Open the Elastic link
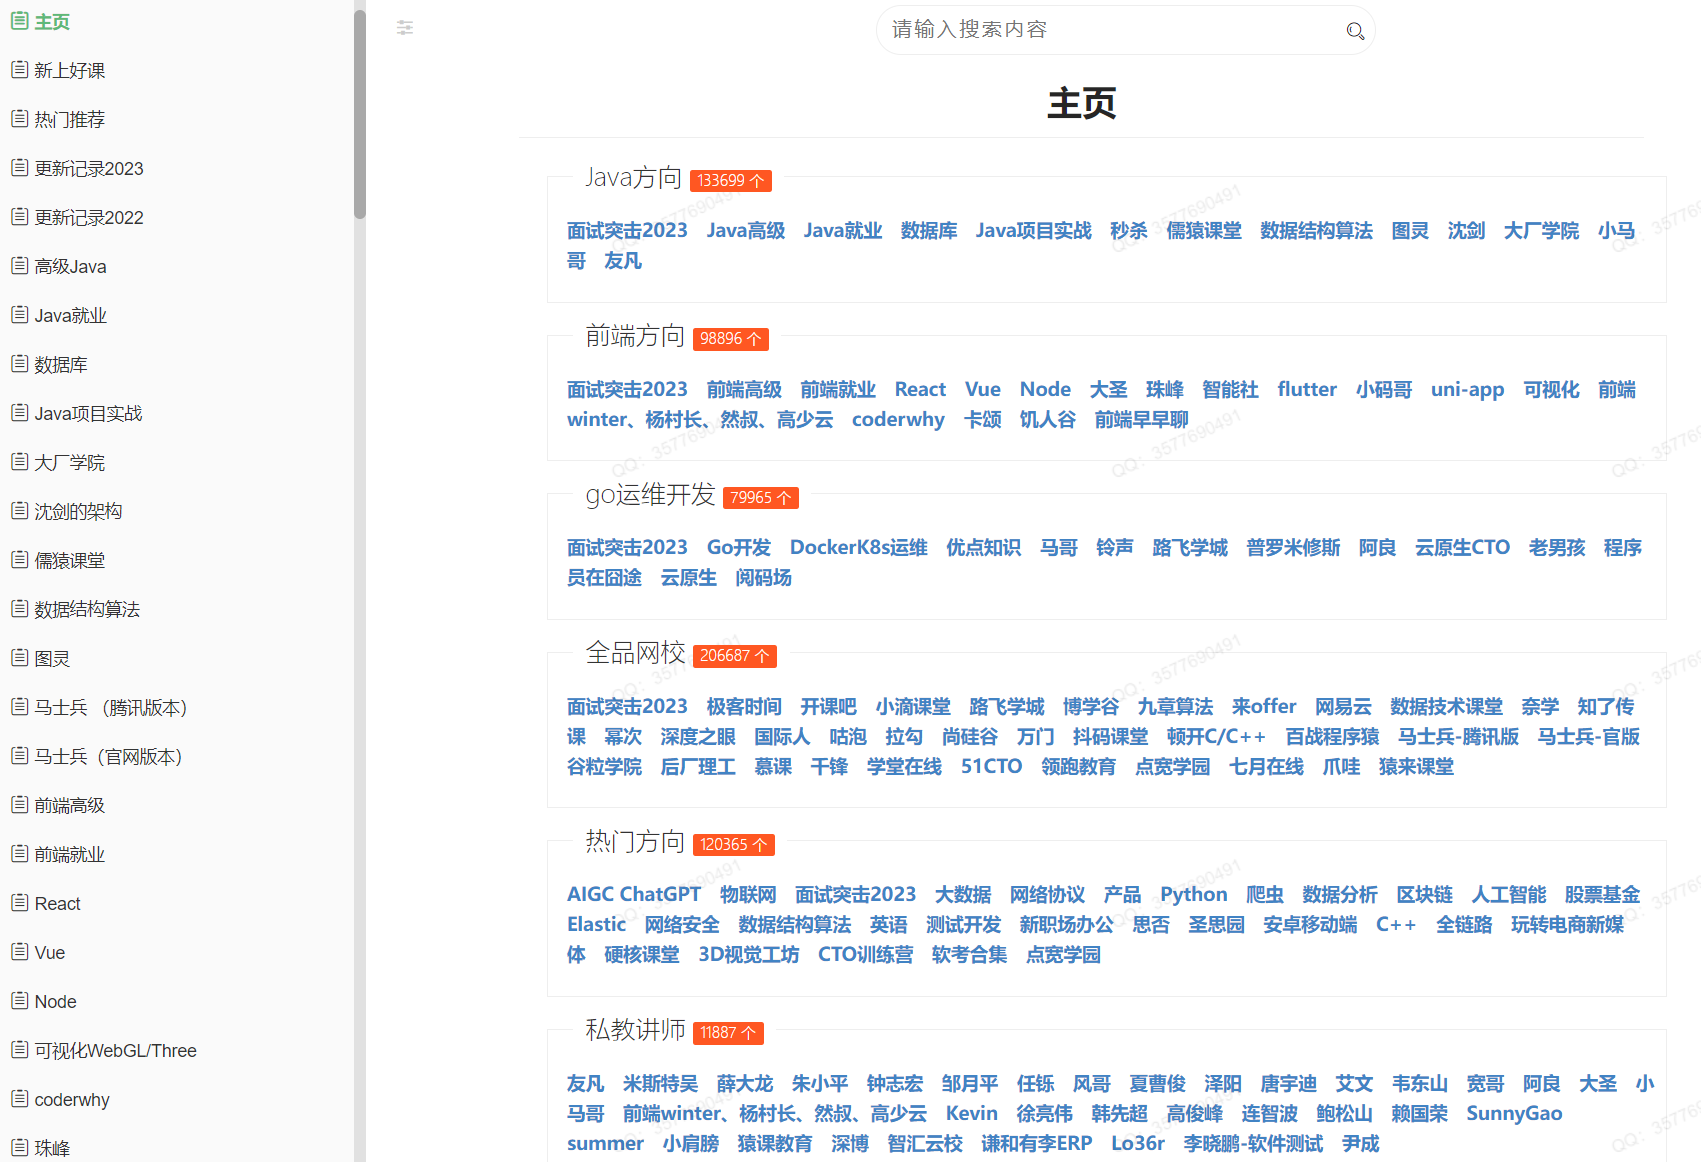The width and height of the screenshot is (1701, 1162). 596,925
